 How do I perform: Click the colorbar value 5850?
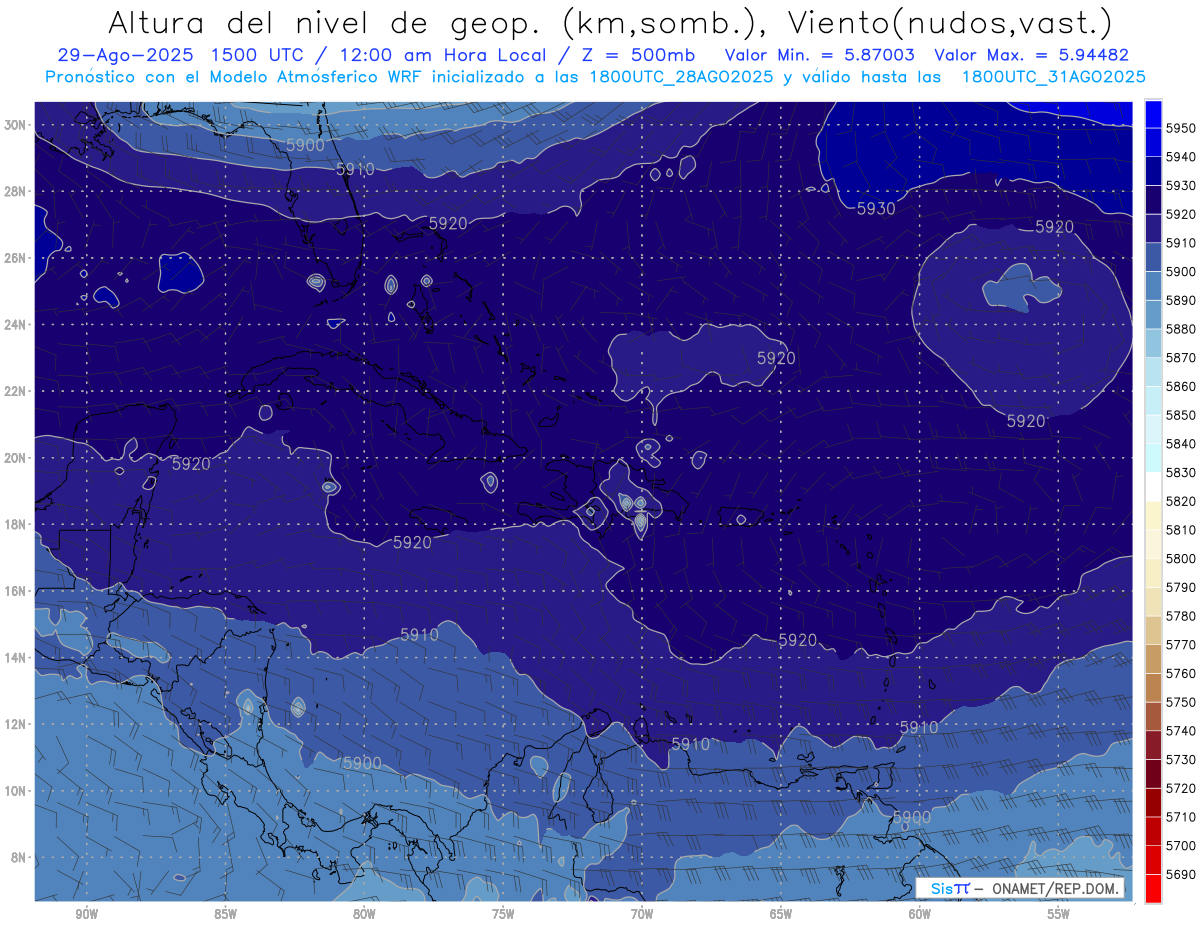[1180, 415]
